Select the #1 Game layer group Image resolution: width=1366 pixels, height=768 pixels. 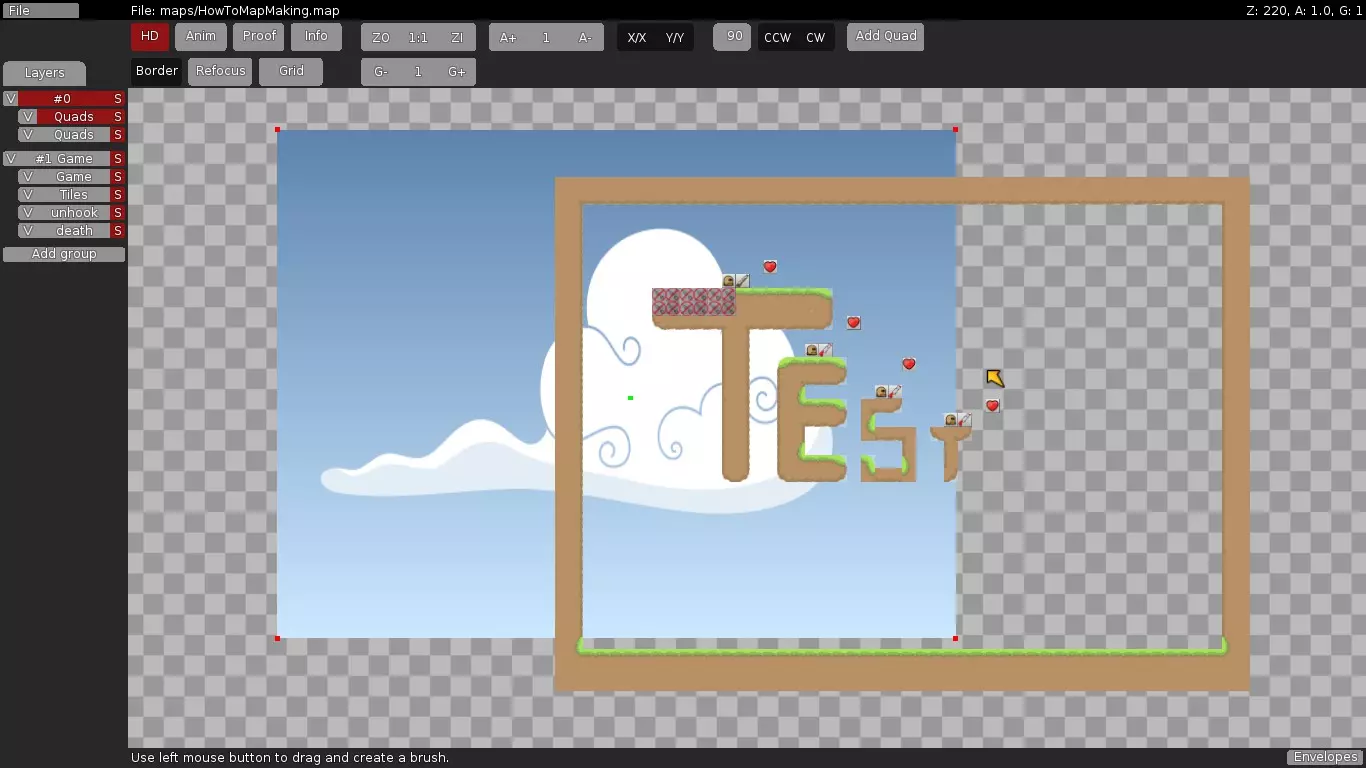(x=64, y=159)
